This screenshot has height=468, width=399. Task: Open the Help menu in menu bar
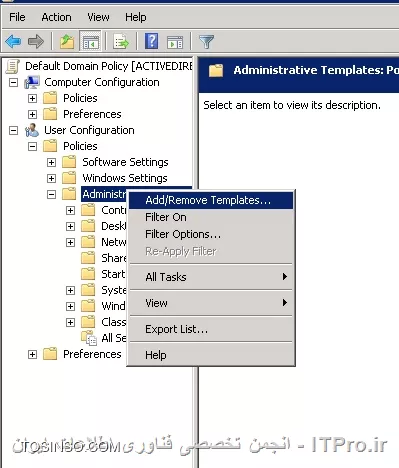tap(136, 17)
